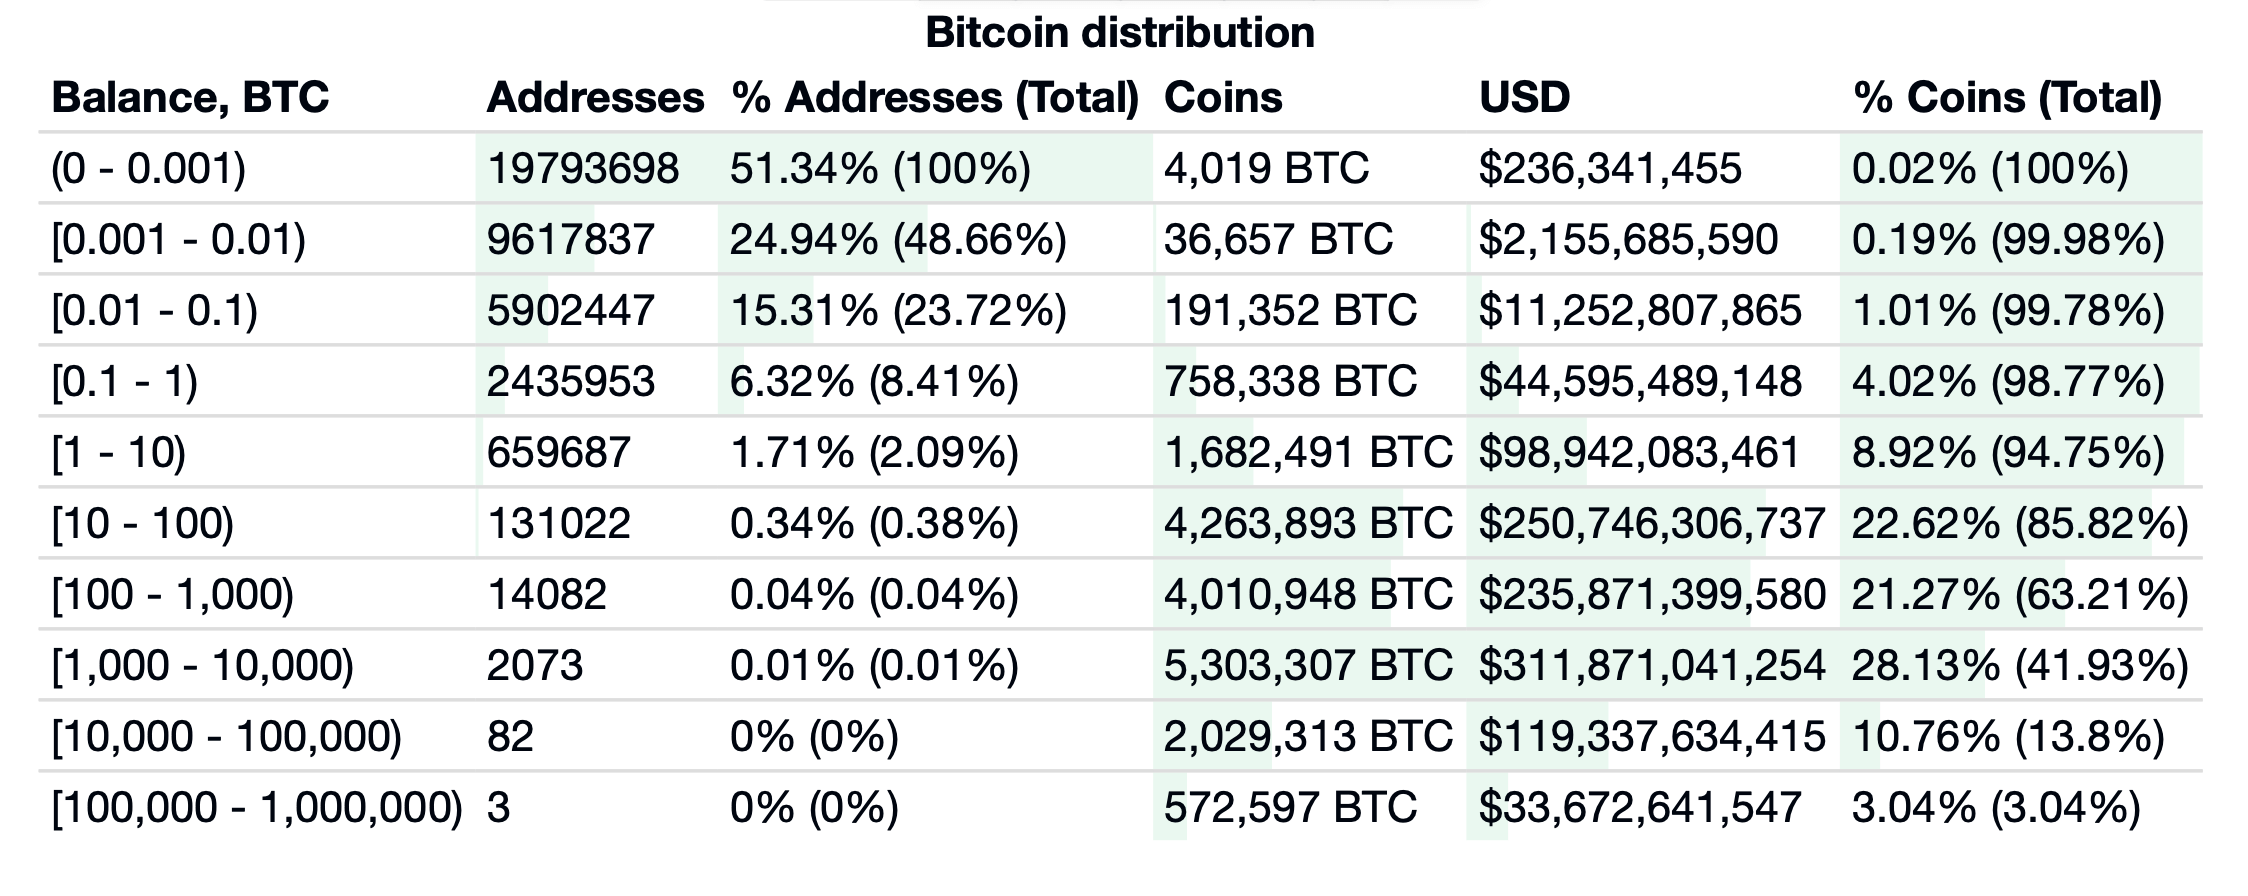Select the [0.01 - 0.1) balance range

154,311
